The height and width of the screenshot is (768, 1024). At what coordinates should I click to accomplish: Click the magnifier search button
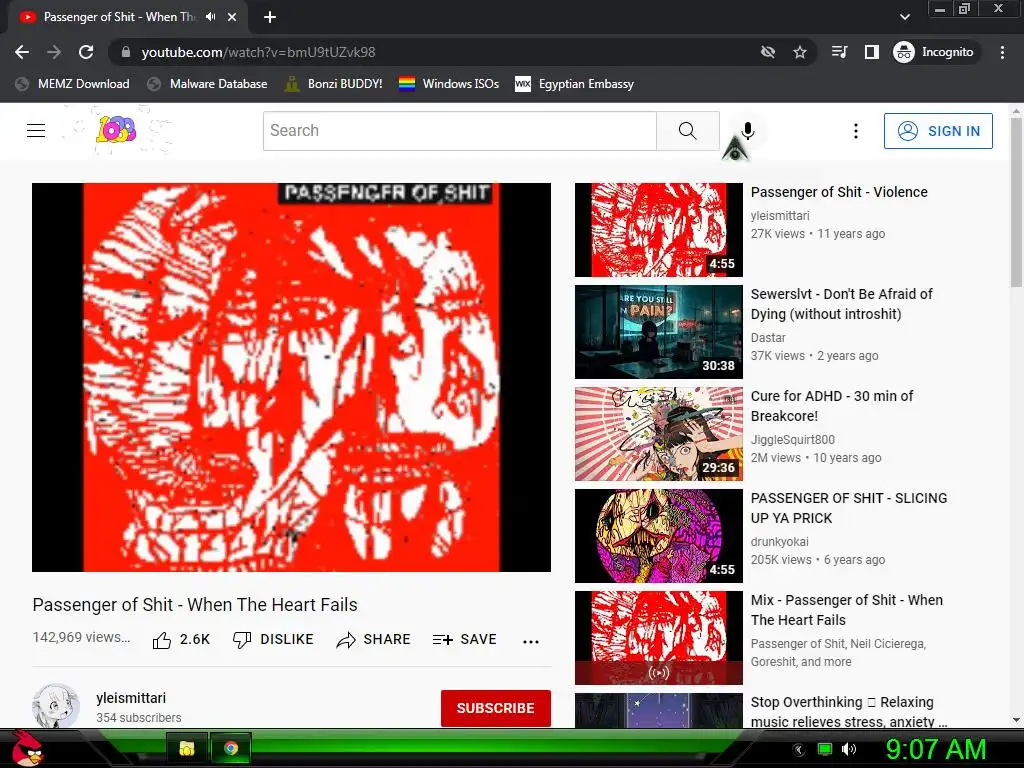688,131
